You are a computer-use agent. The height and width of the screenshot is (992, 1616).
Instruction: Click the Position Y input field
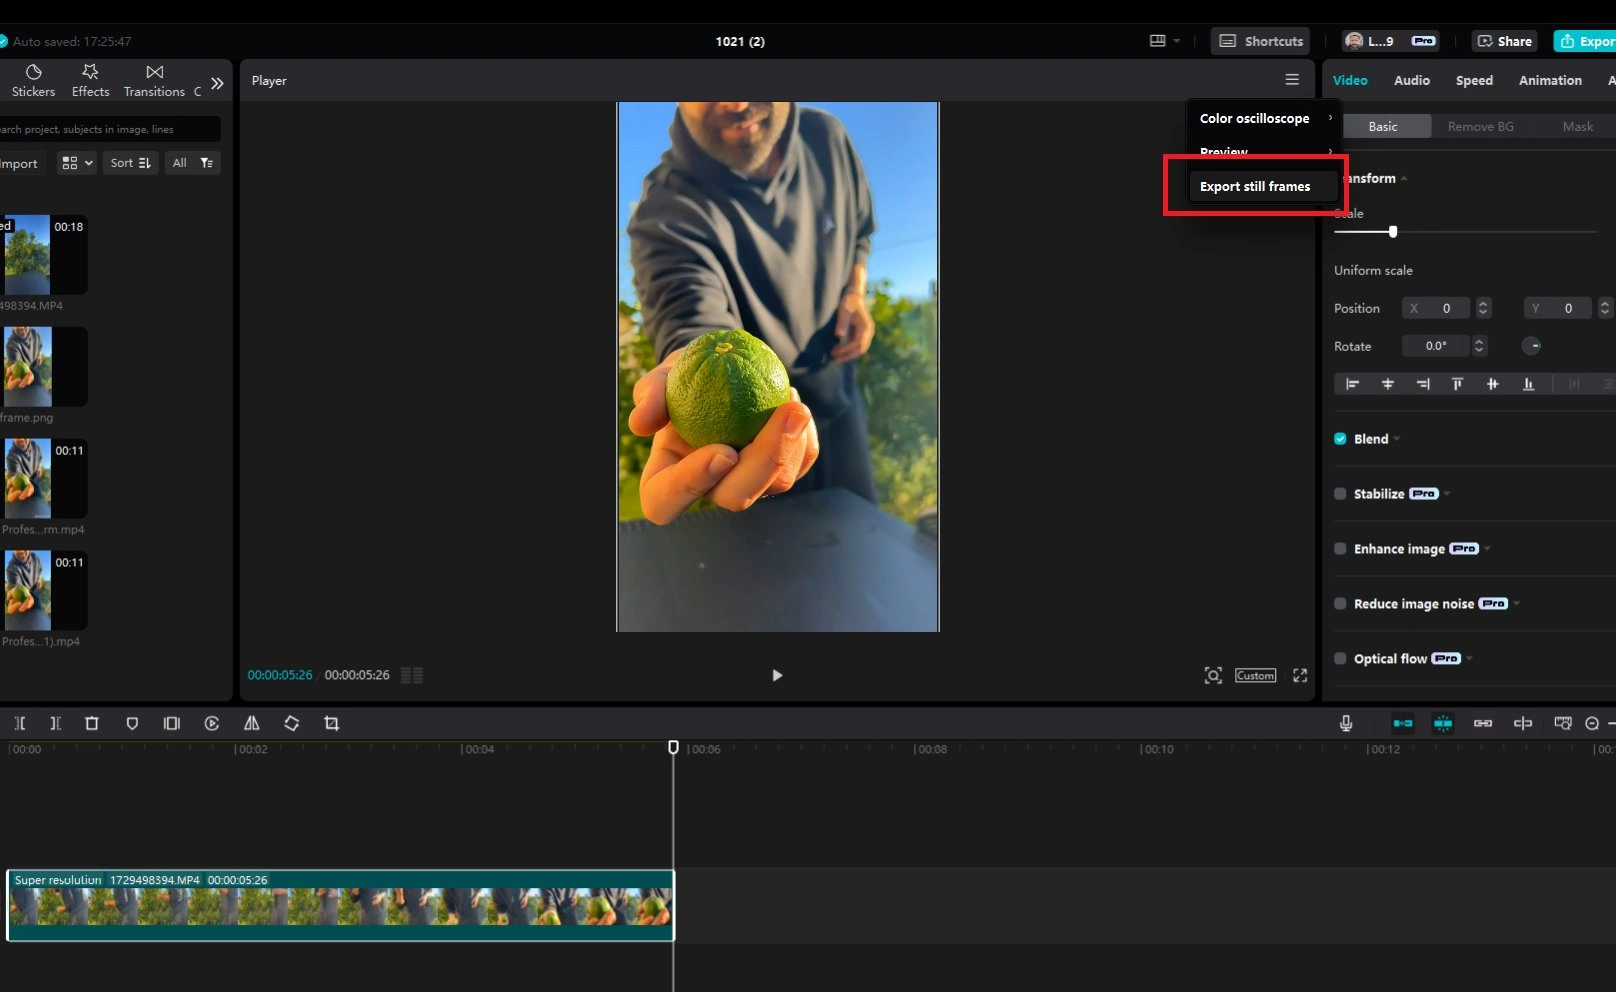(1557, 308)
